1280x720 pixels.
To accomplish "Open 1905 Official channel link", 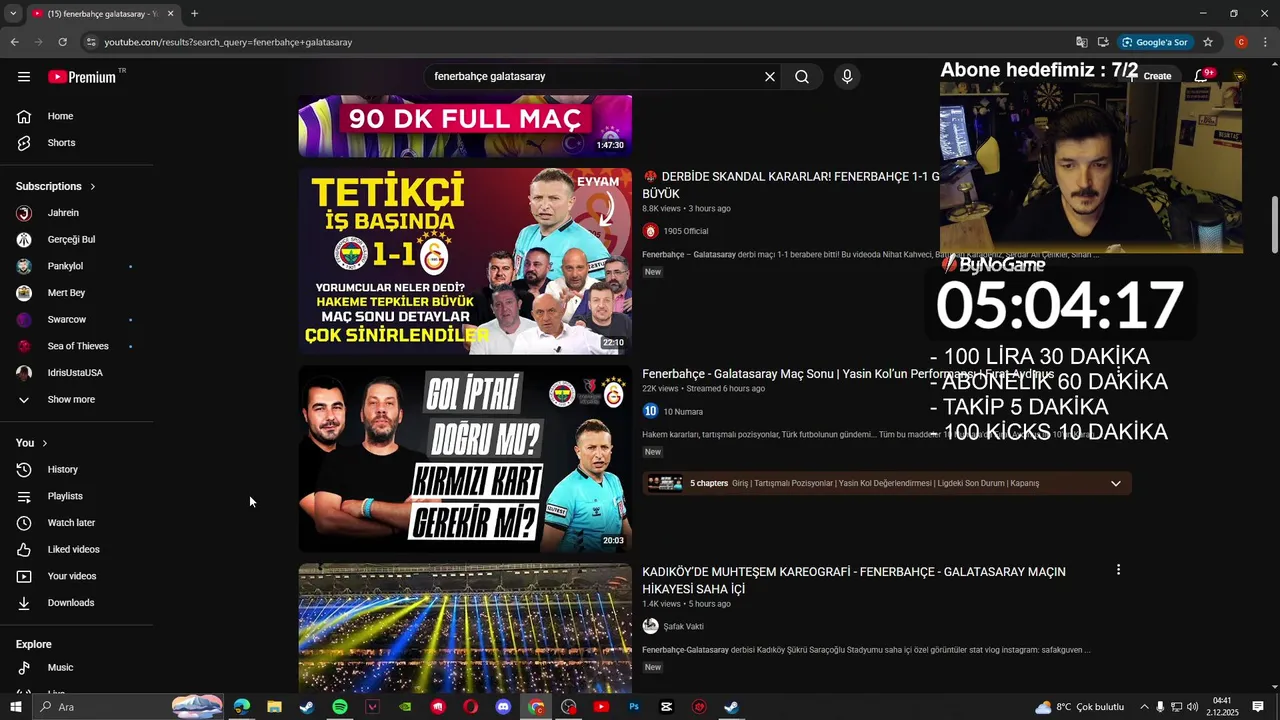I will [x=686, y=232].
